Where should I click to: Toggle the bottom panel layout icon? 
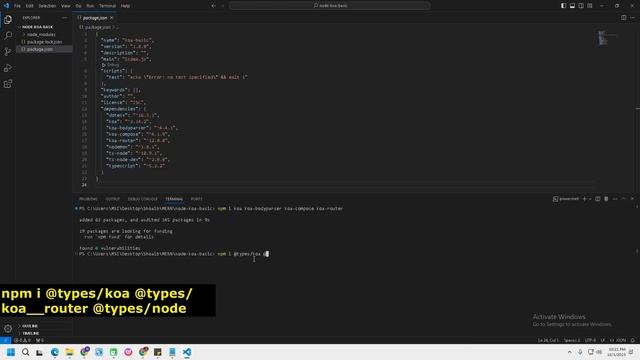(572, 6)
